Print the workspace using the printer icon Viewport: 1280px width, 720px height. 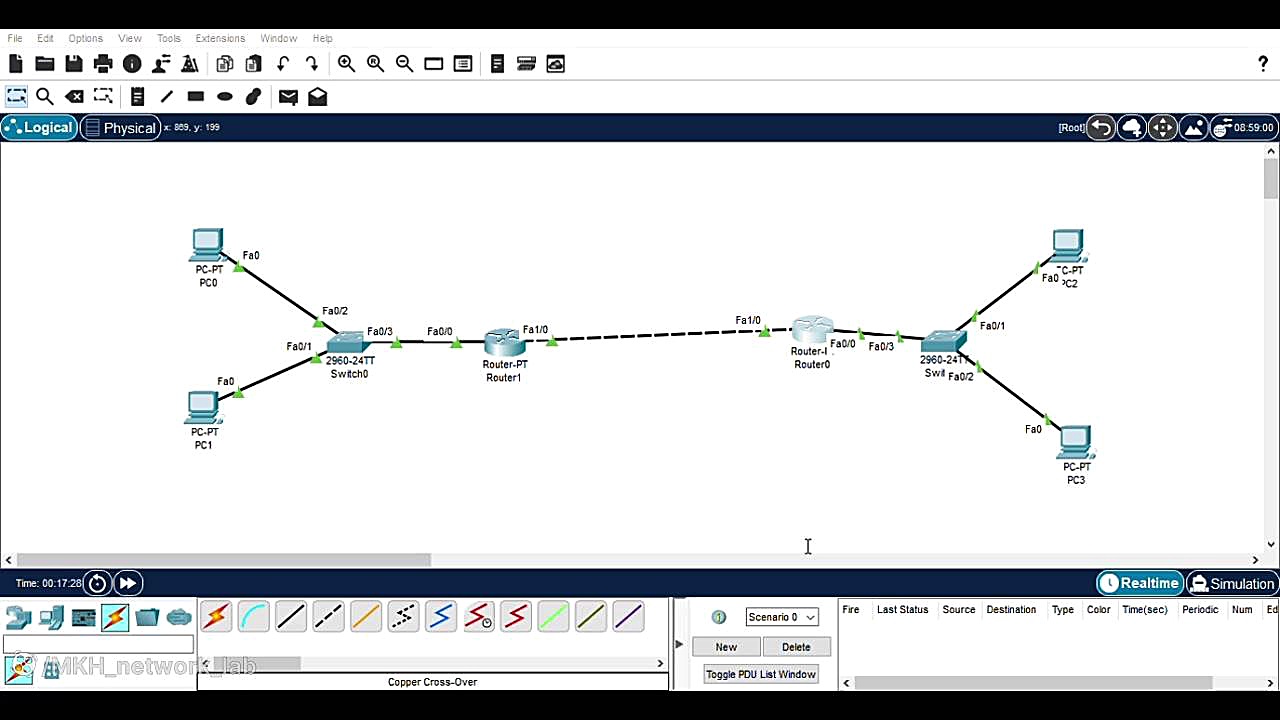[103, 64]
